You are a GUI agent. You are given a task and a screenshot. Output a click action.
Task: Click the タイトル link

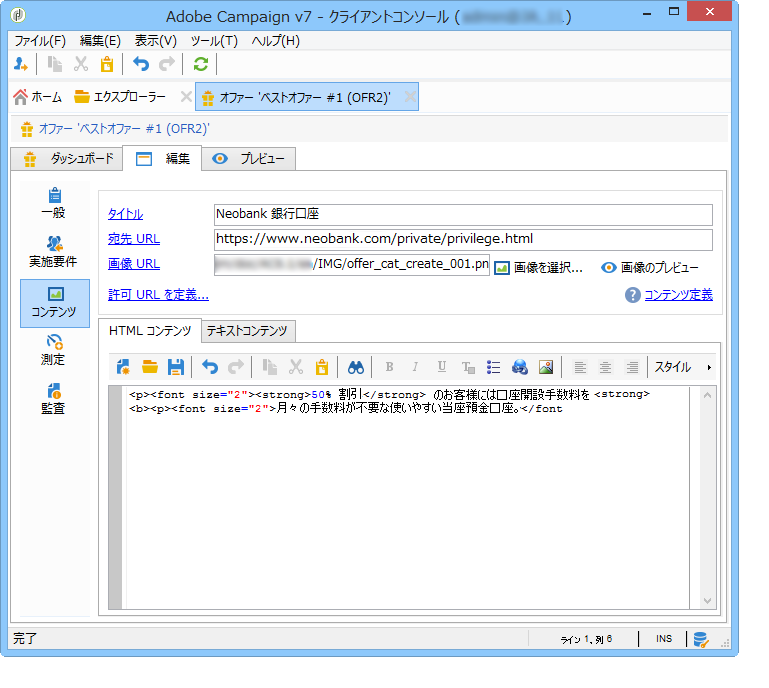(x=126, y=214)
